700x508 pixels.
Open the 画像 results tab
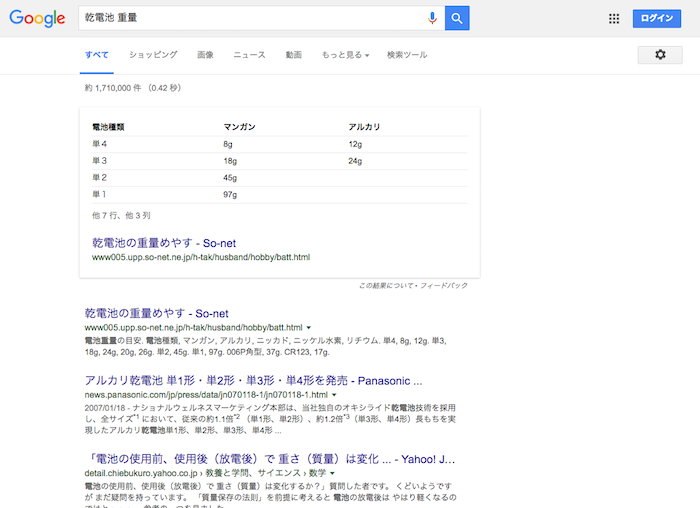coord(205,55)
